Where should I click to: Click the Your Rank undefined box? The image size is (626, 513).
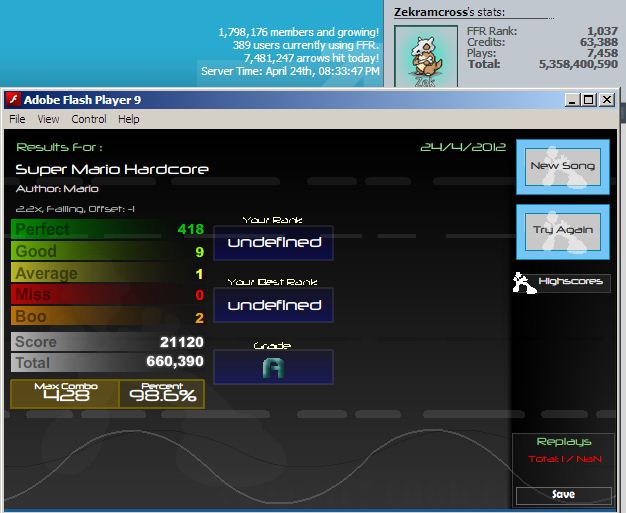273,243
